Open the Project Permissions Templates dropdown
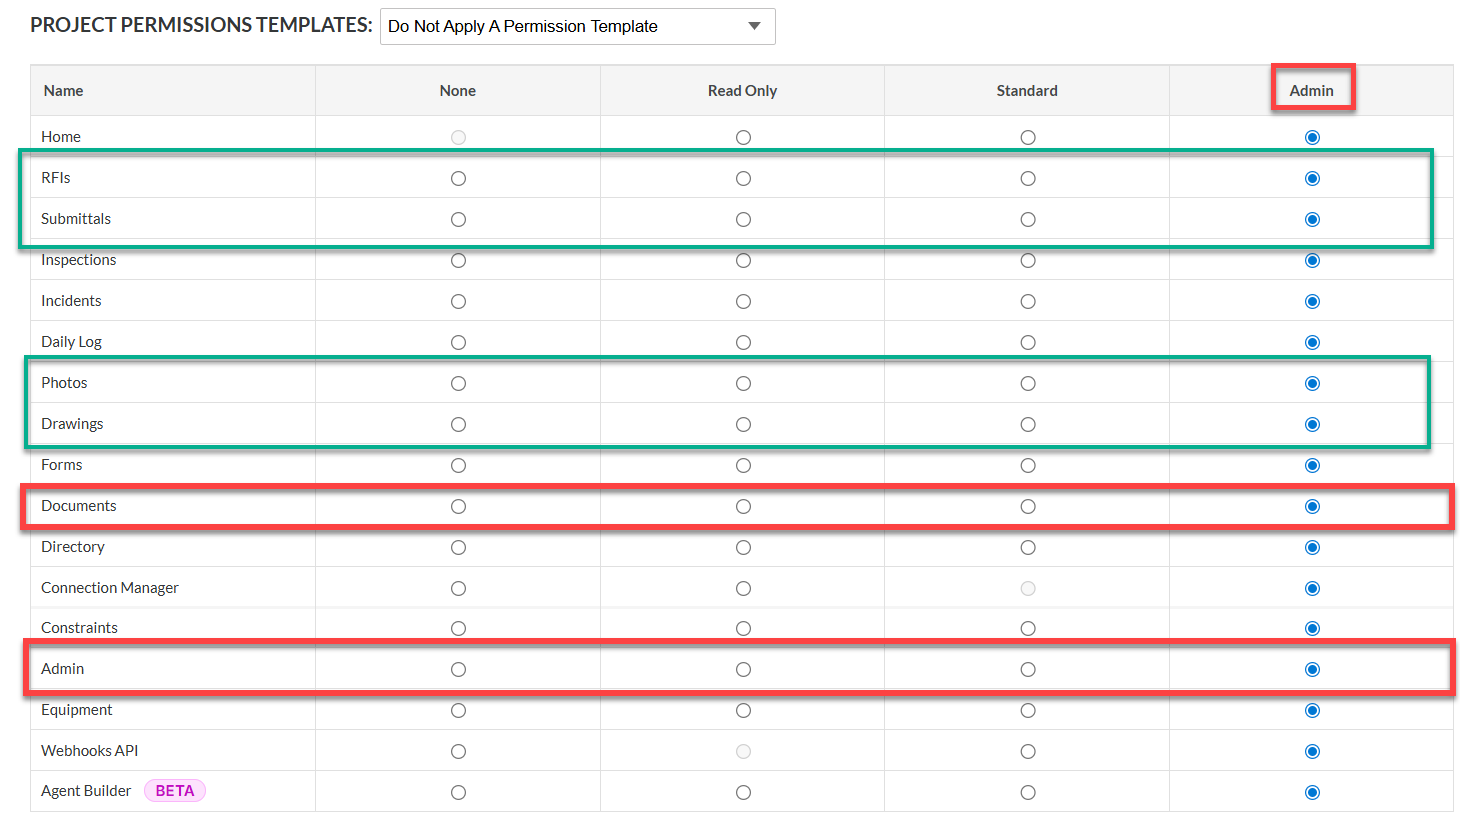The width and height of the screenshot is (1460, 828). point(577,27)
